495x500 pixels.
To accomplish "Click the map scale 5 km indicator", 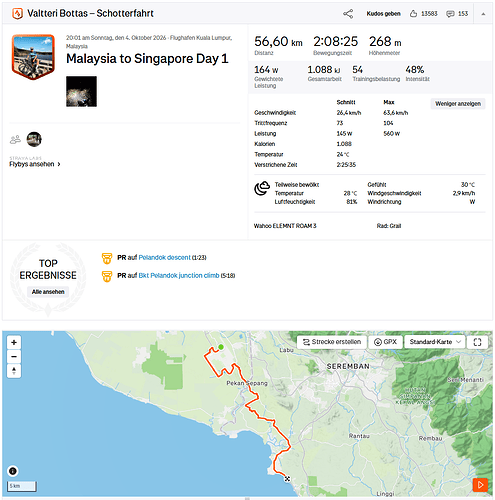I will (x=22, y=486).
